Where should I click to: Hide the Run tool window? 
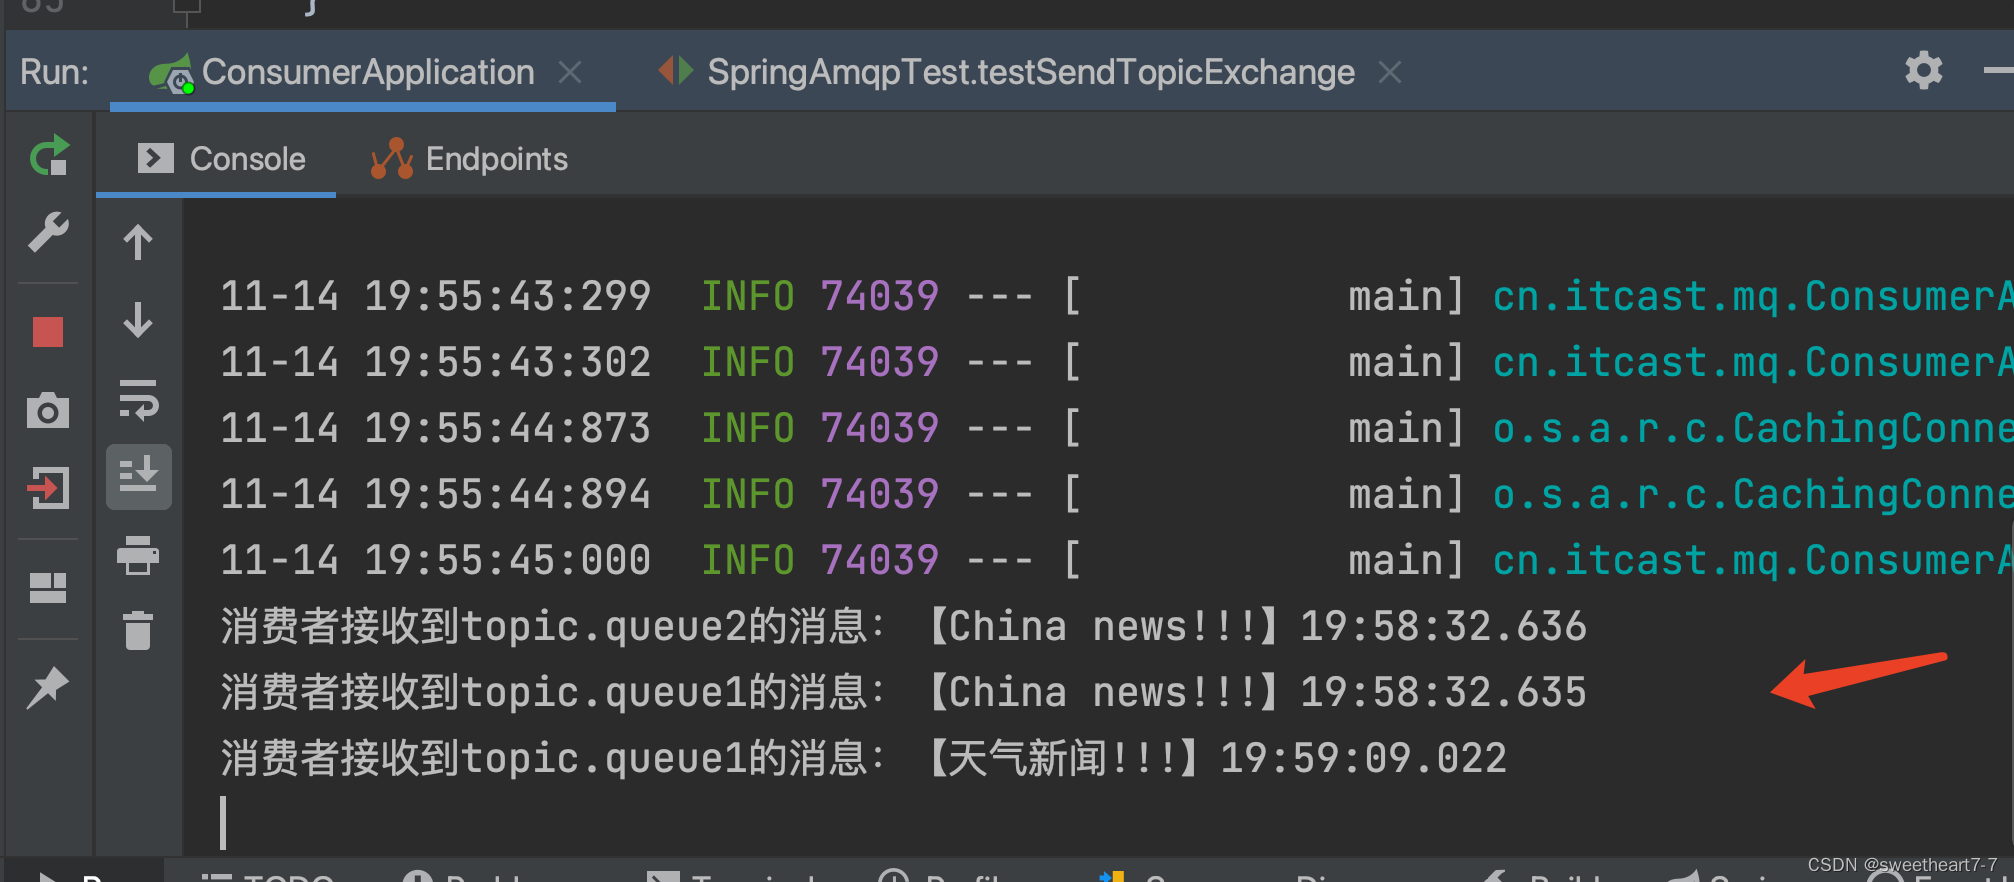pos(1998,70)
